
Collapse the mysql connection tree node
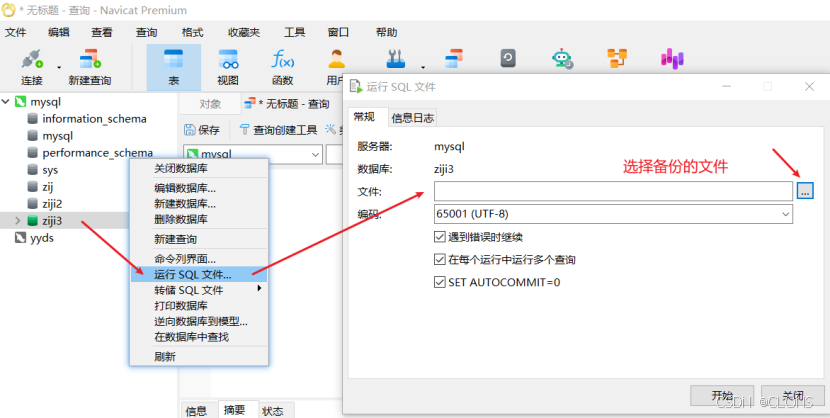[6, 101]
